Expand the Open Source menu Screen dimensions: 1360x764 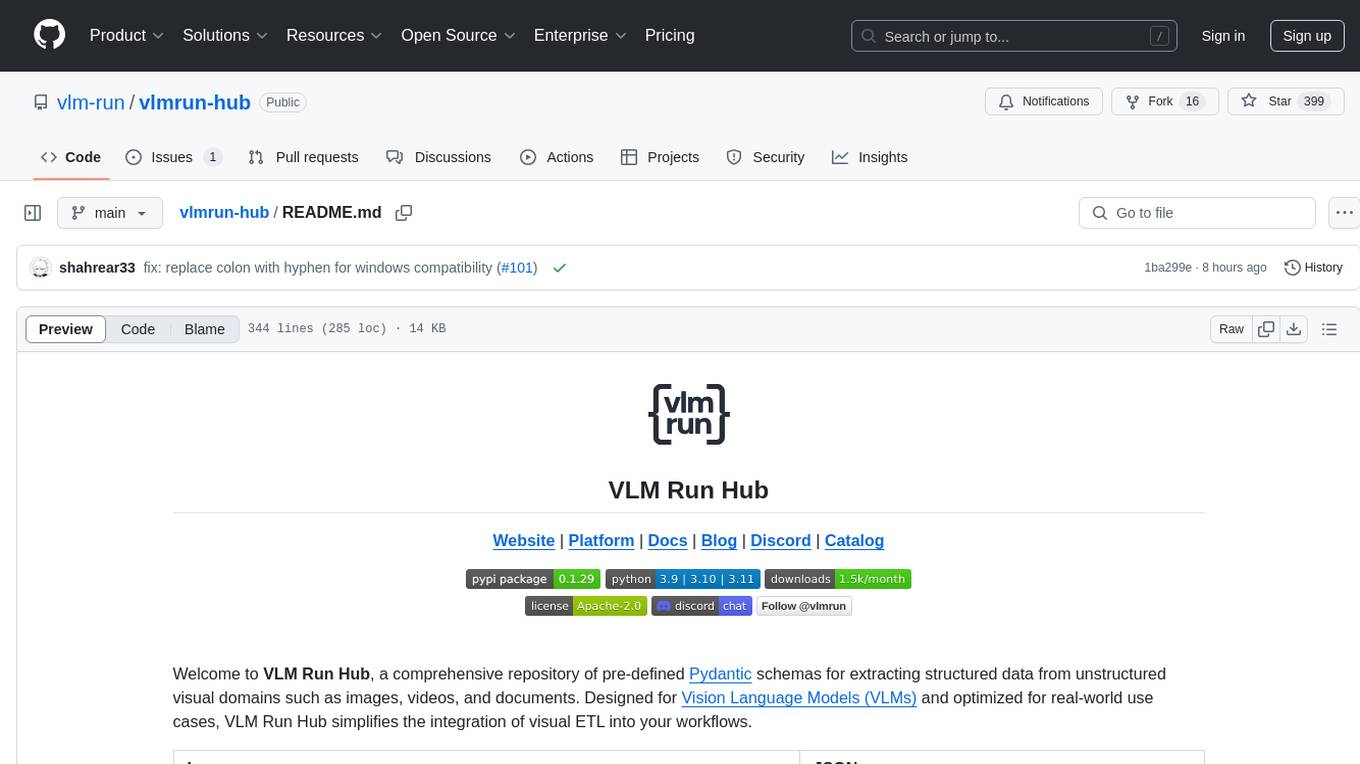pos(458,35)
